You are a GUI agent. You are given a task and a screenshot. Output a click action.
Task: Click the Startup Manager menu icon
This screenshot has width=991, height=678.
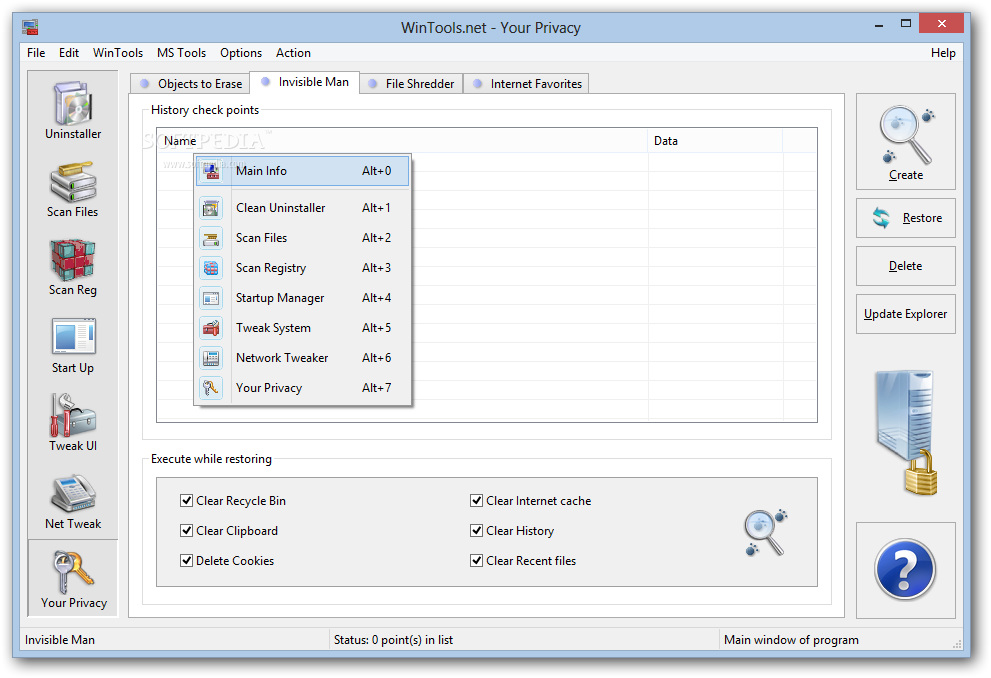[x=211, y=298]
